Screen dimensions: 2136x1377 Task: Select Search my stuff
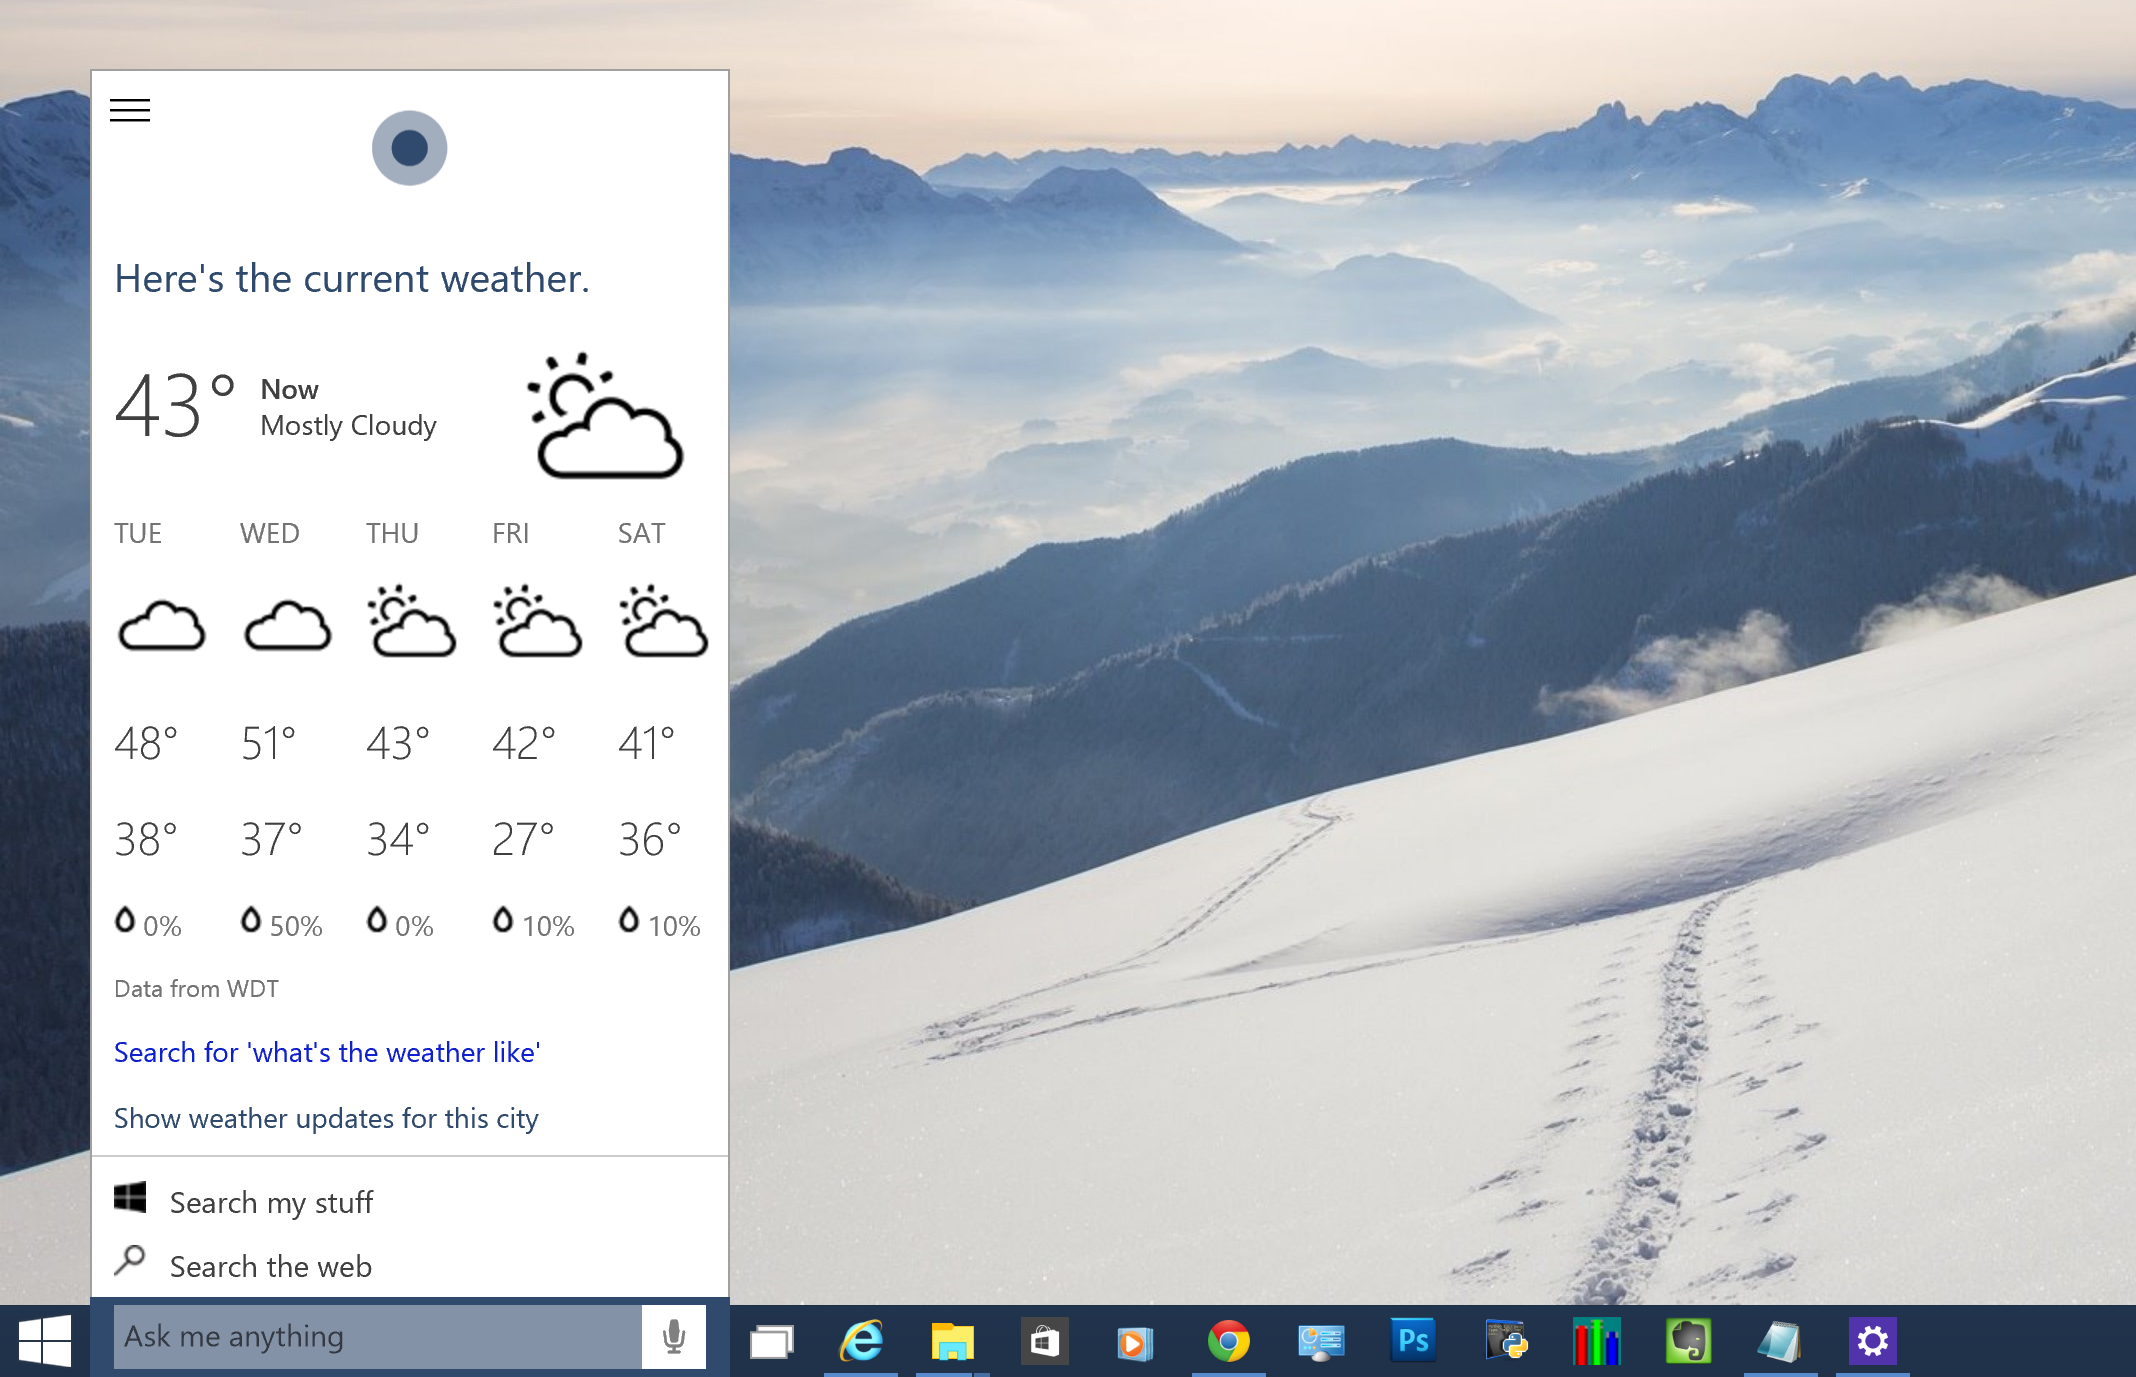pos(270,1201)
